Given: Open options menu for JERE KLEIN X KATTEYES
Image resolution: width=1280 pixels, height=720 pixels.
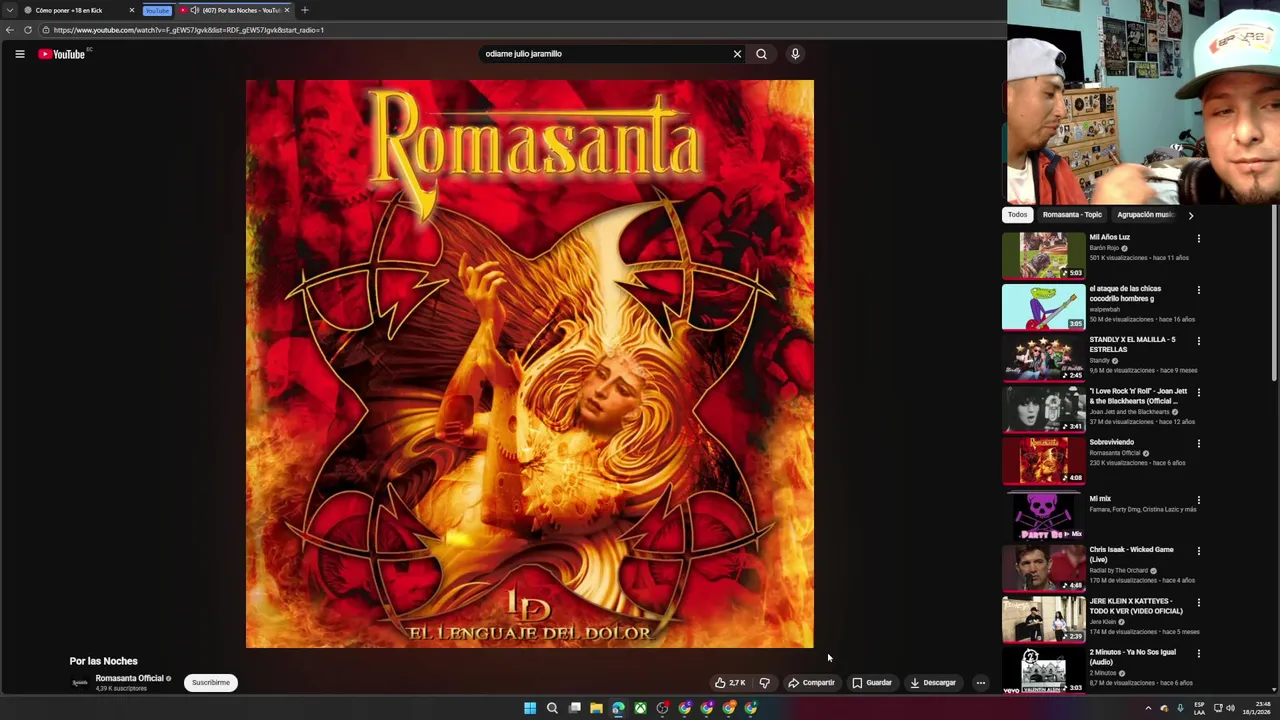Looking at the screenshot, I should [x=1198, y=603].
